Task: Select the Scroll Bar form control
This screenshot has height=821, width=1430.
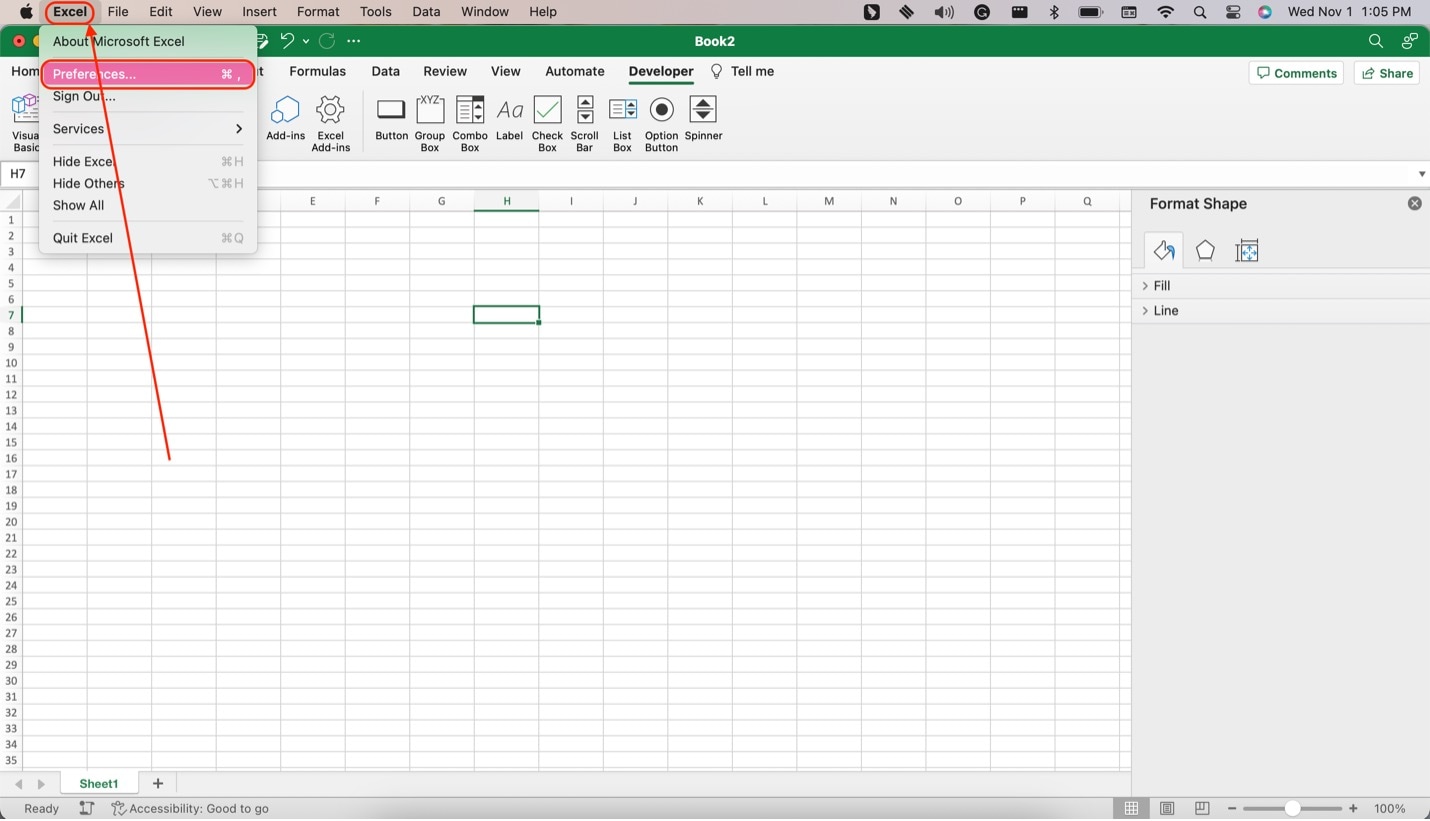Action: (585, 124)
